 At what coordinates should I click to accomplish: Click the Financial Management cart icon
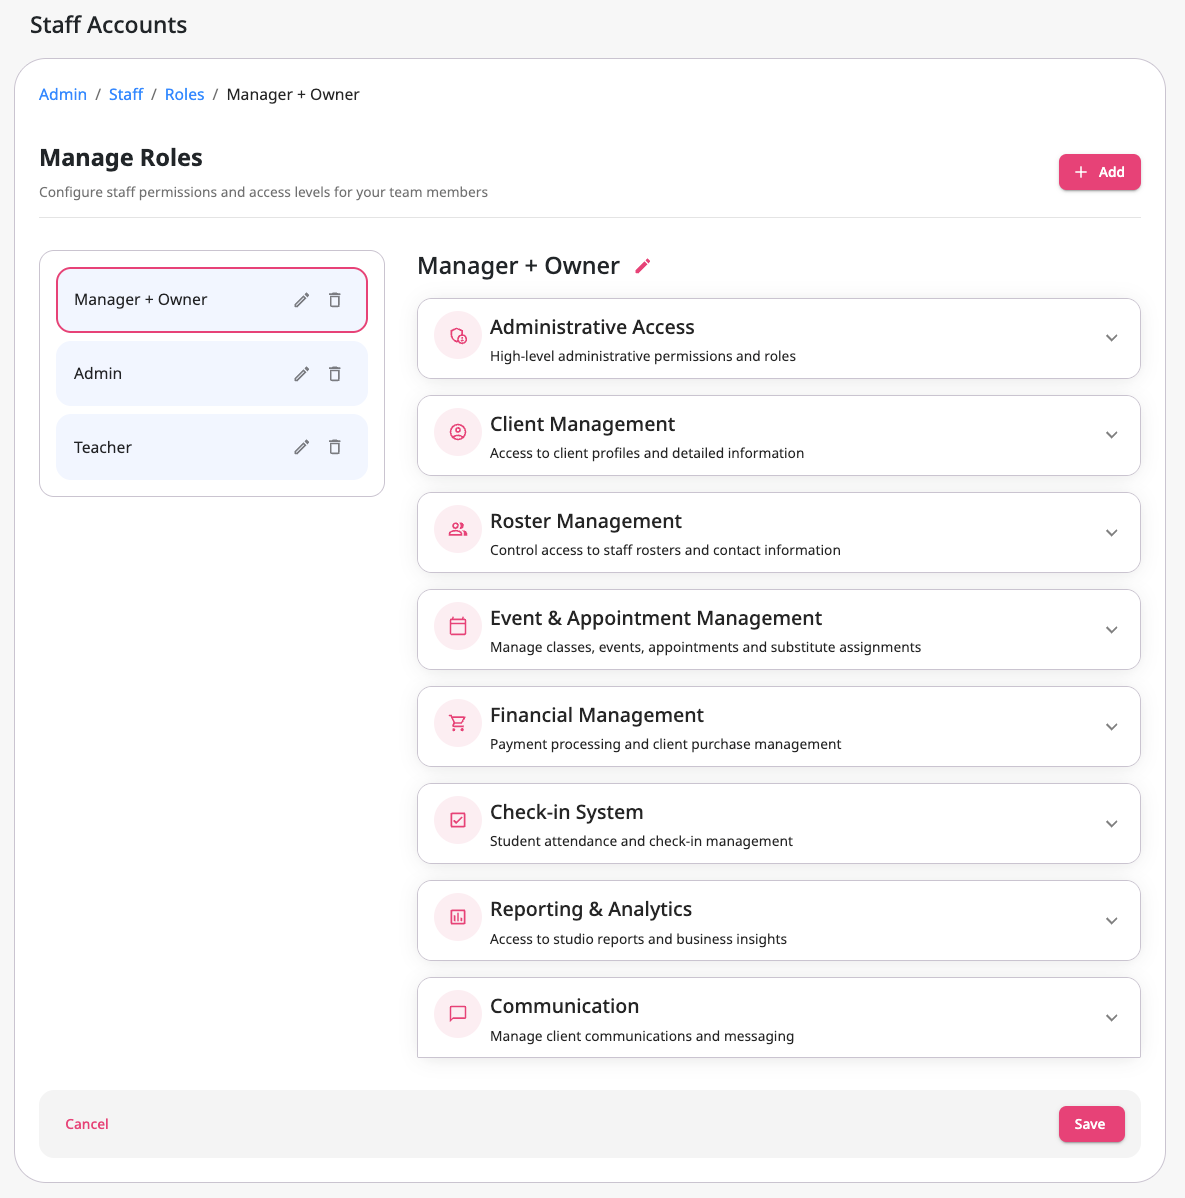tap(458, 724)
